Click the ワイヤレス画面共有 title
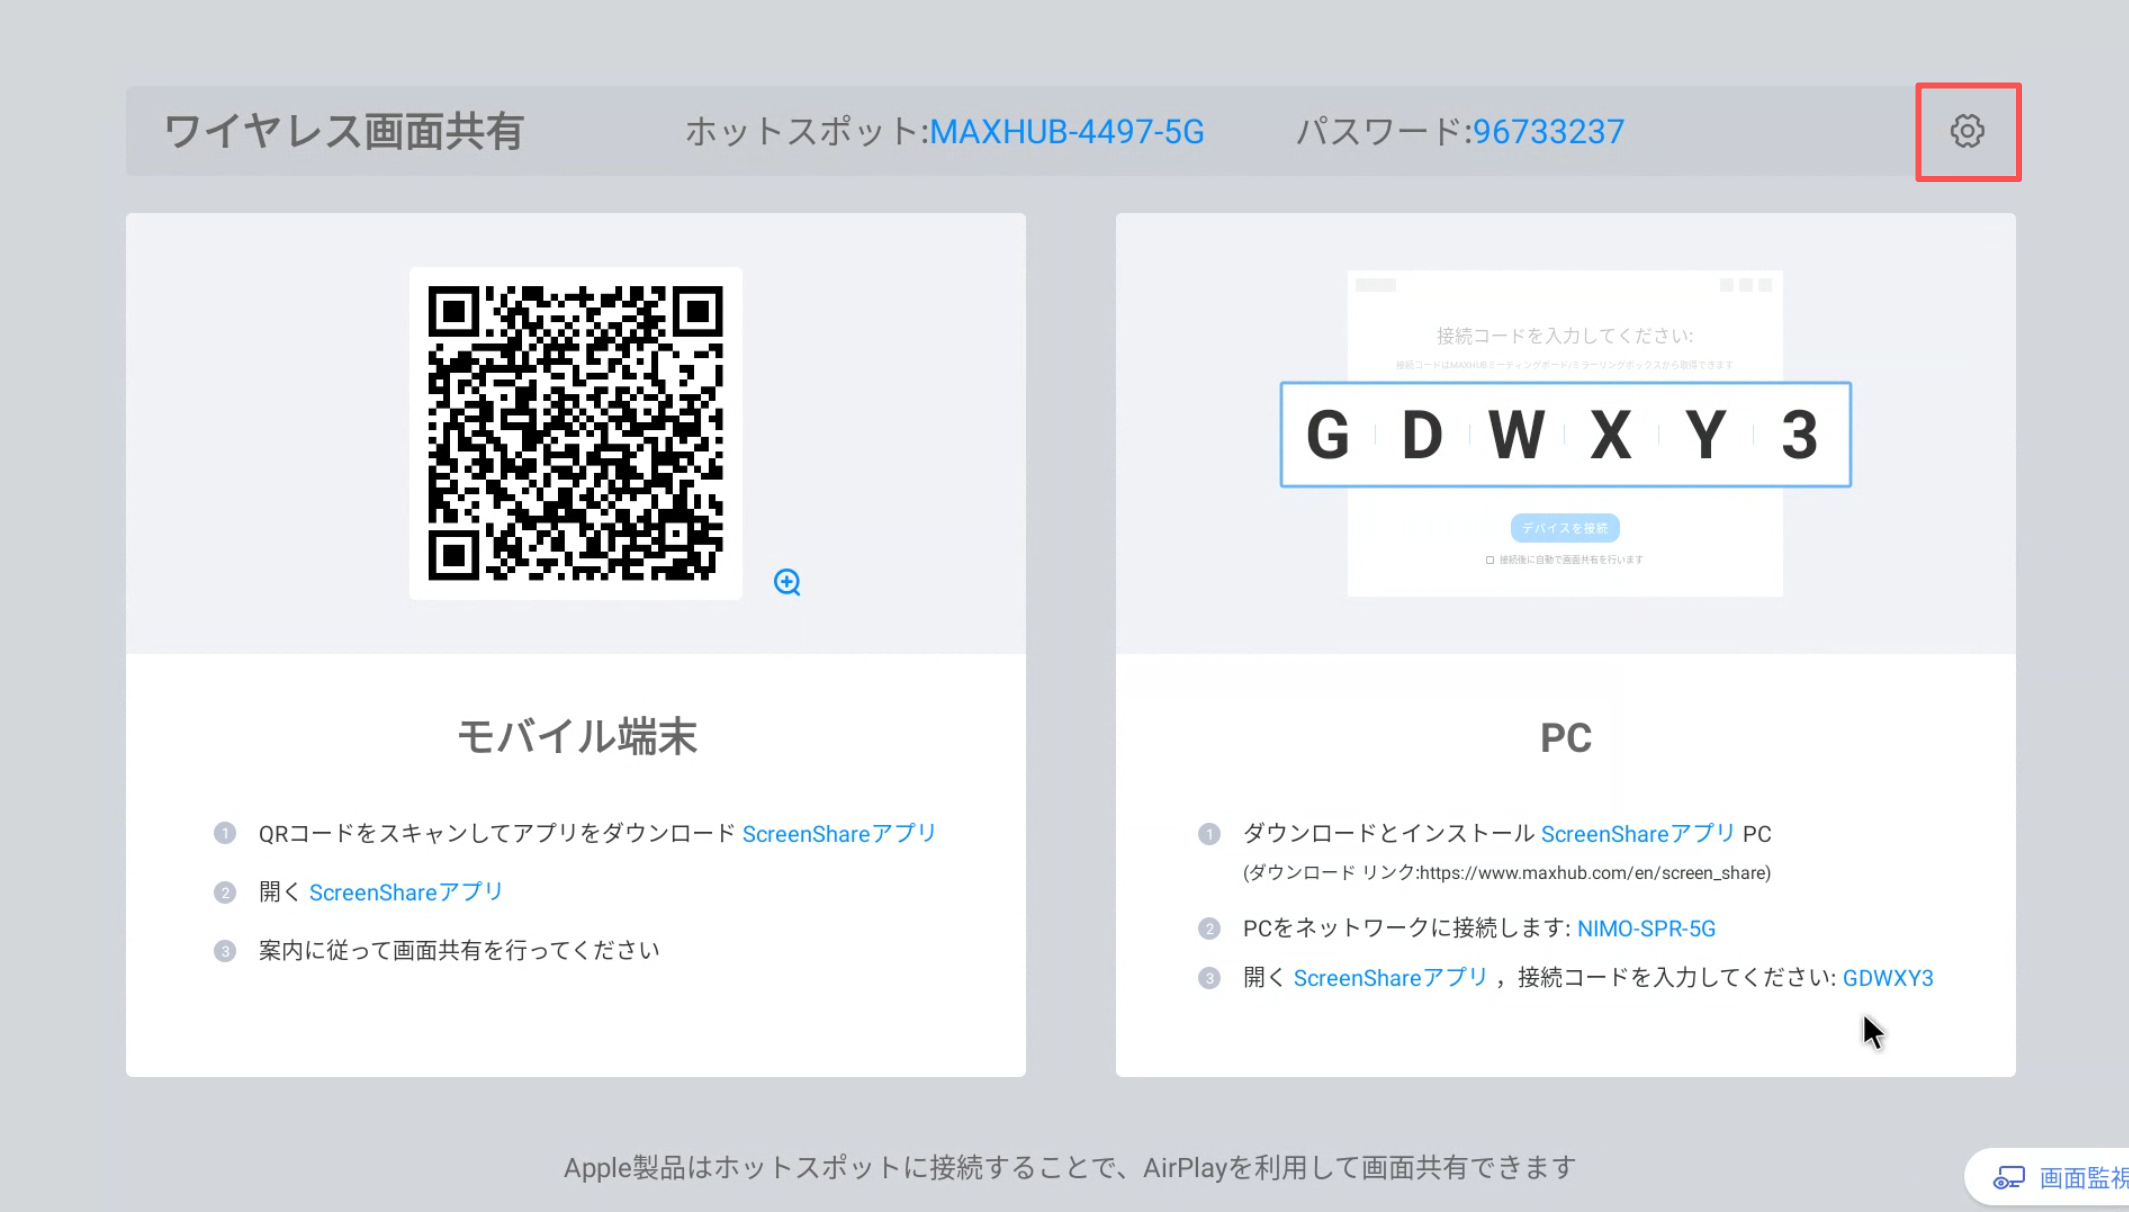This screenshot has height=1212, width=2129. pos(344,132)
